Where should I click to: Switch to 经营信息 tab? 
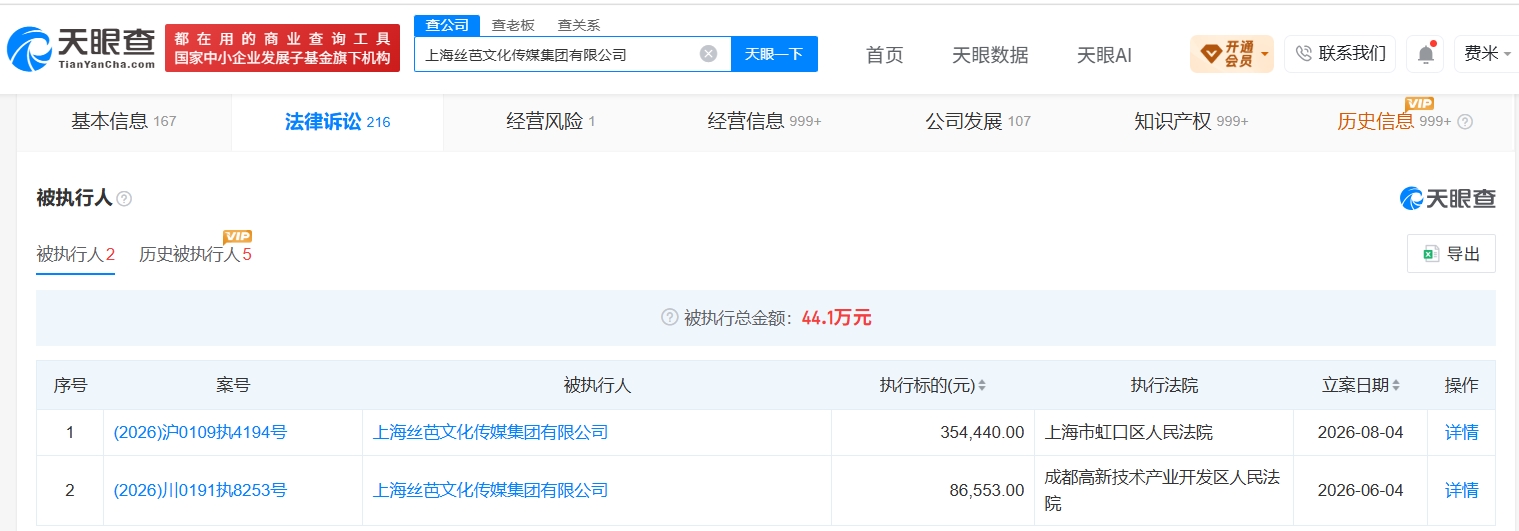[764, 122]
